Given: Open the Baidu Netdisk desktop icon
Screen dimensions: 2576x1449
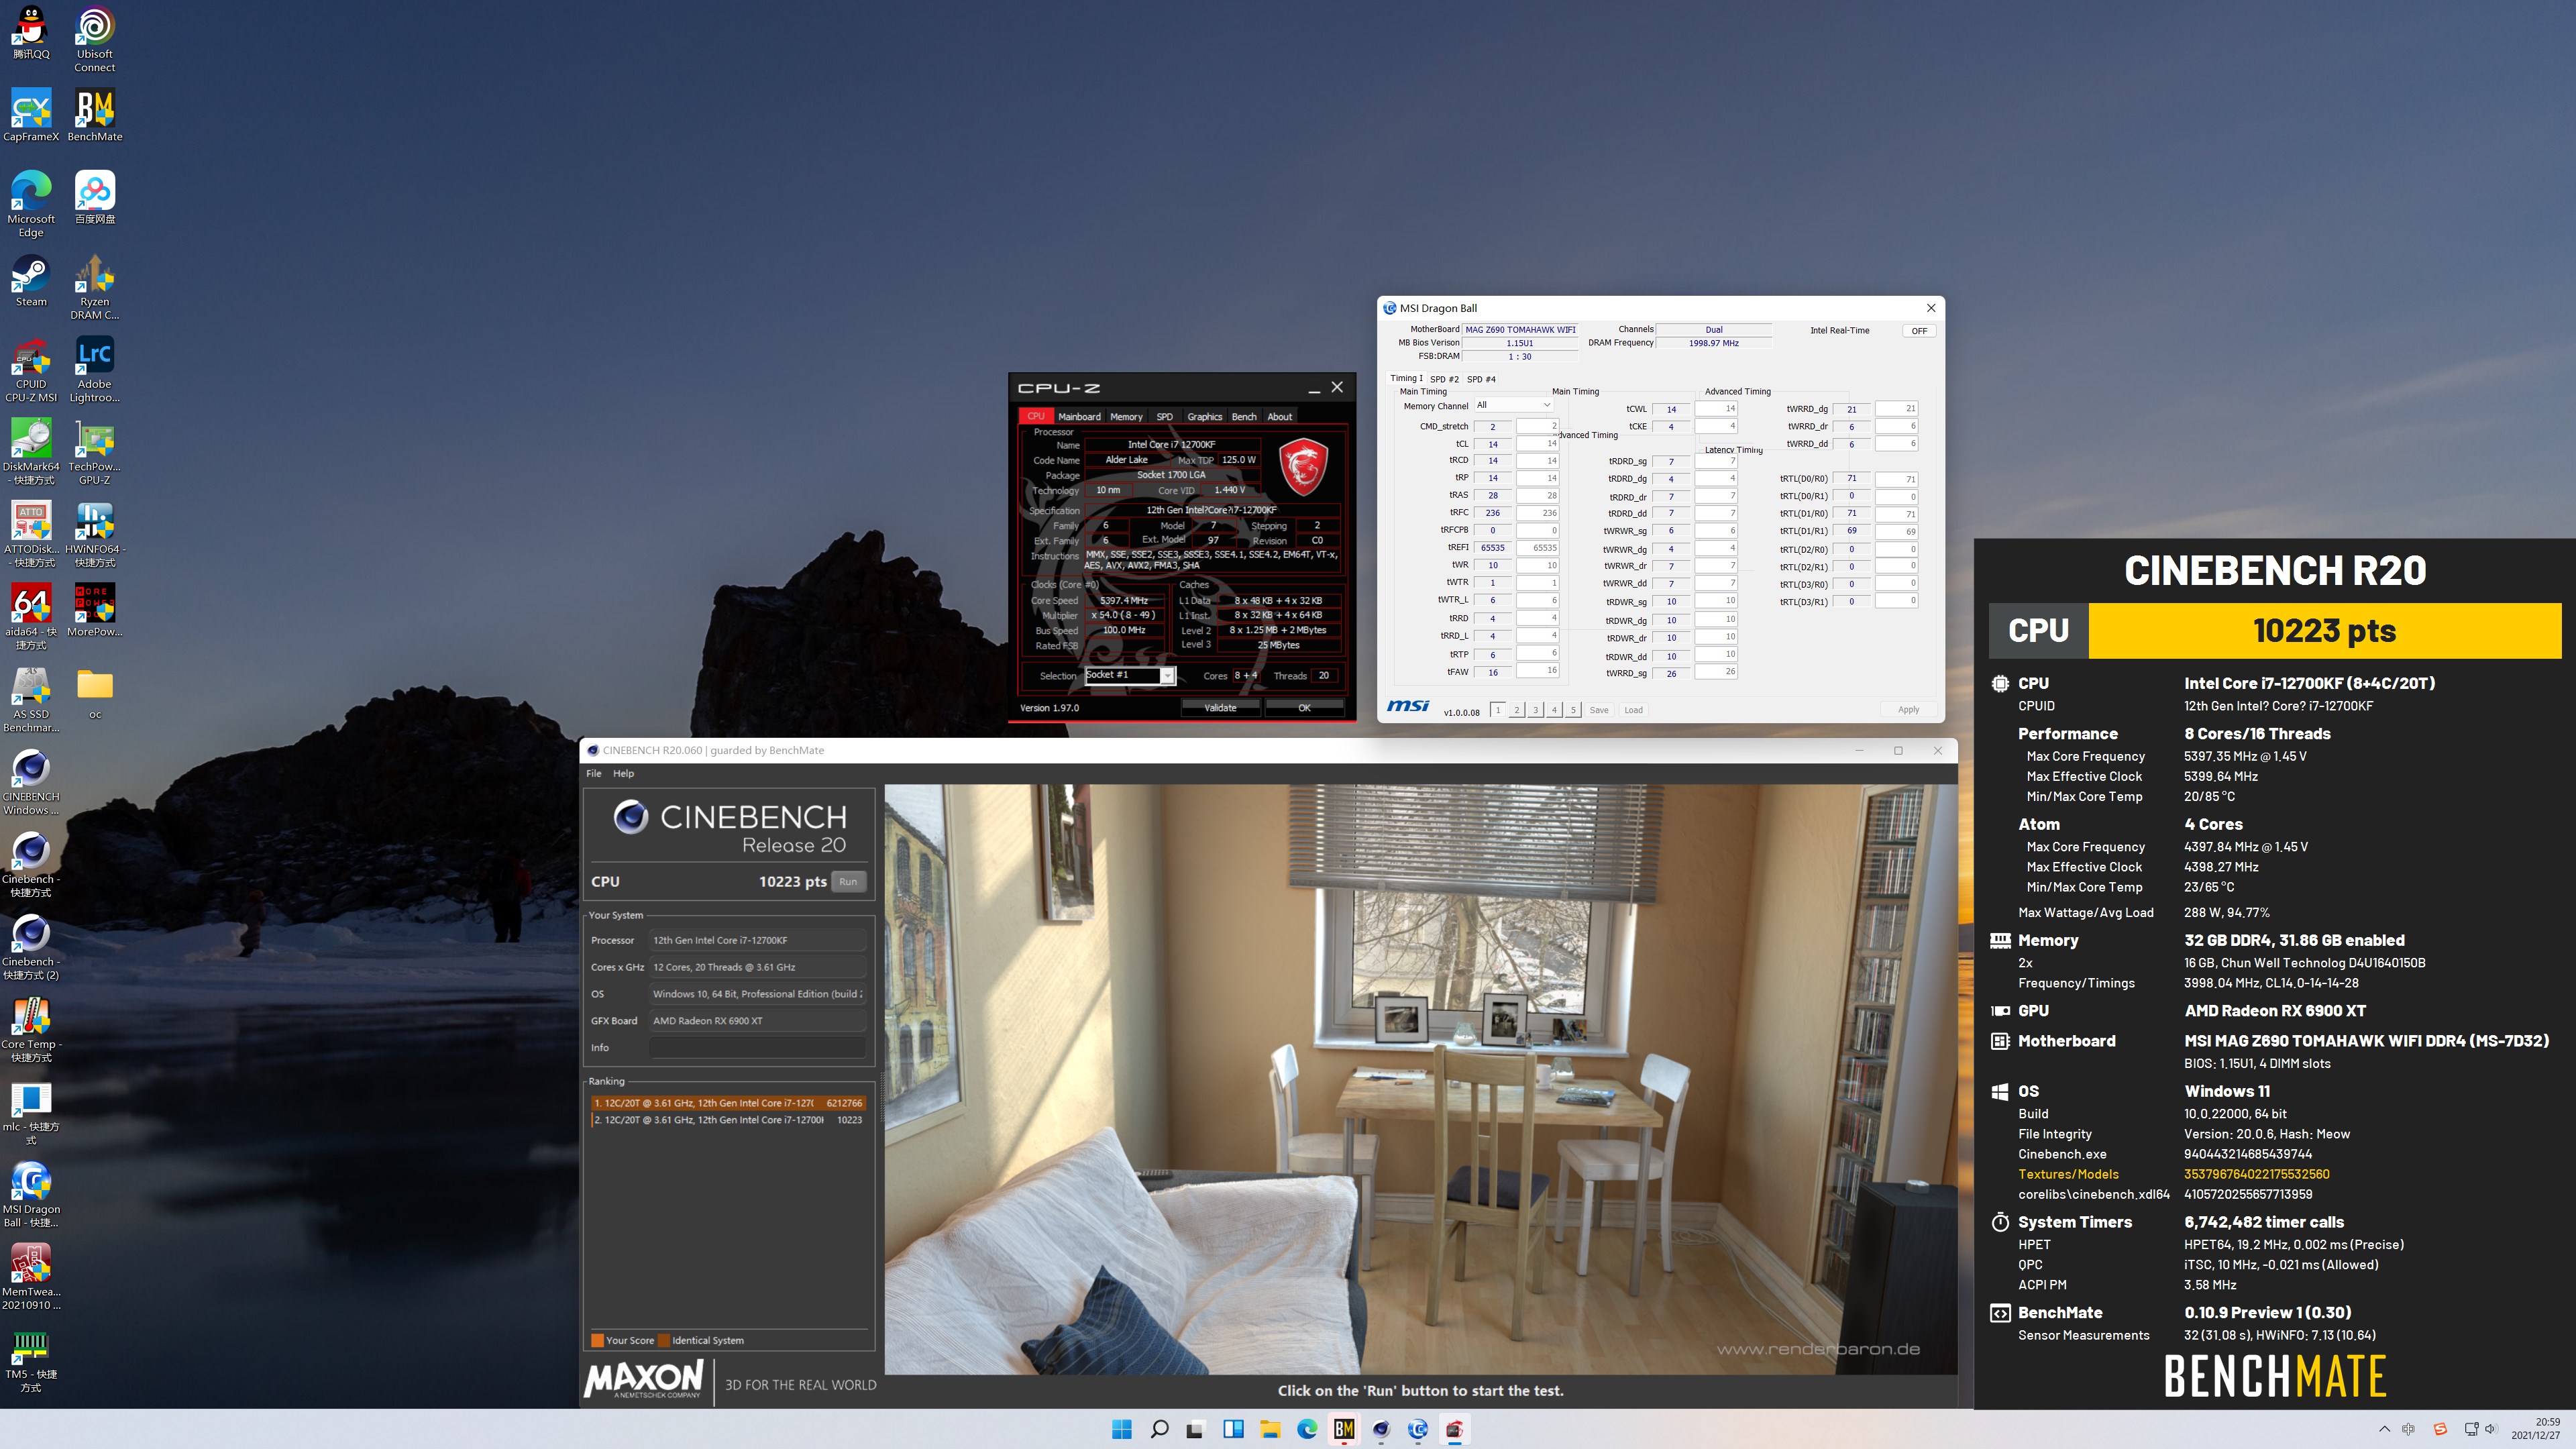Looking at the screenshot, I should (x=95, y=197).
